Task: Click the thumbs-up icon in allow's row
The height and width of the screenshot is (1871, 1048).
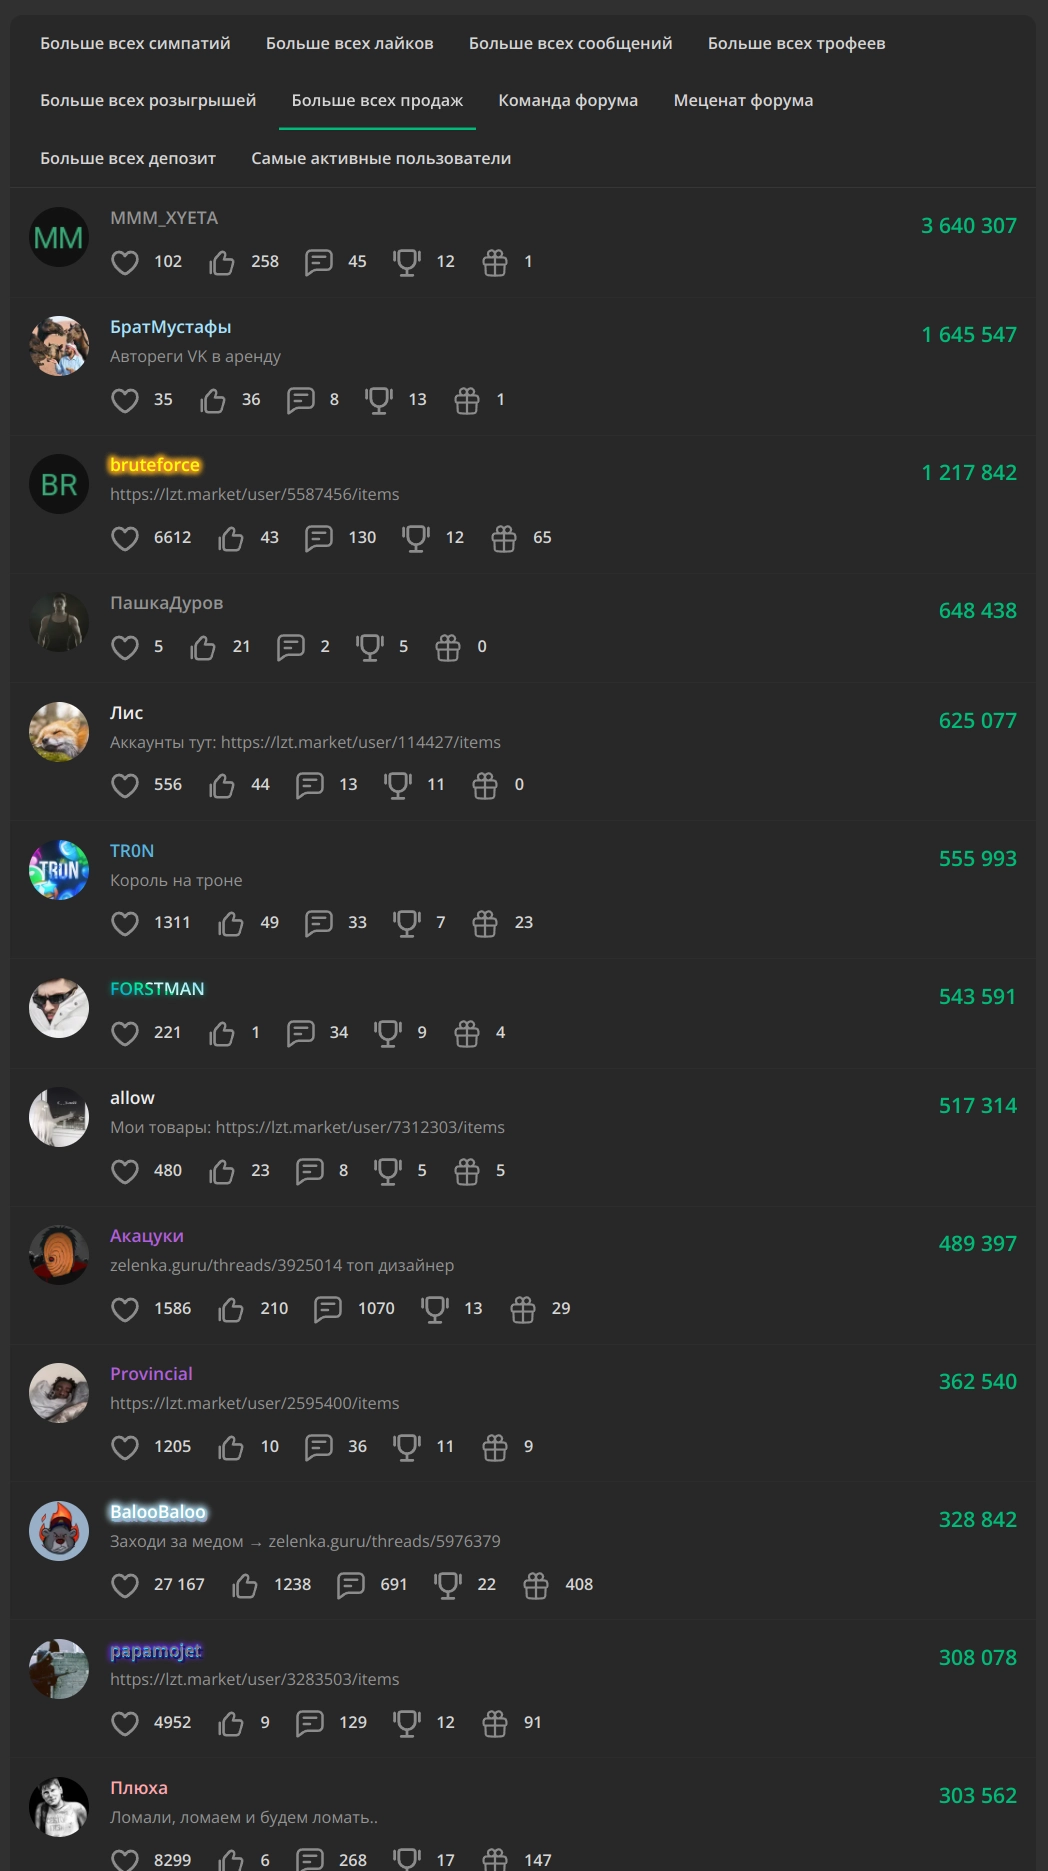Action: tap(222, 1171)
